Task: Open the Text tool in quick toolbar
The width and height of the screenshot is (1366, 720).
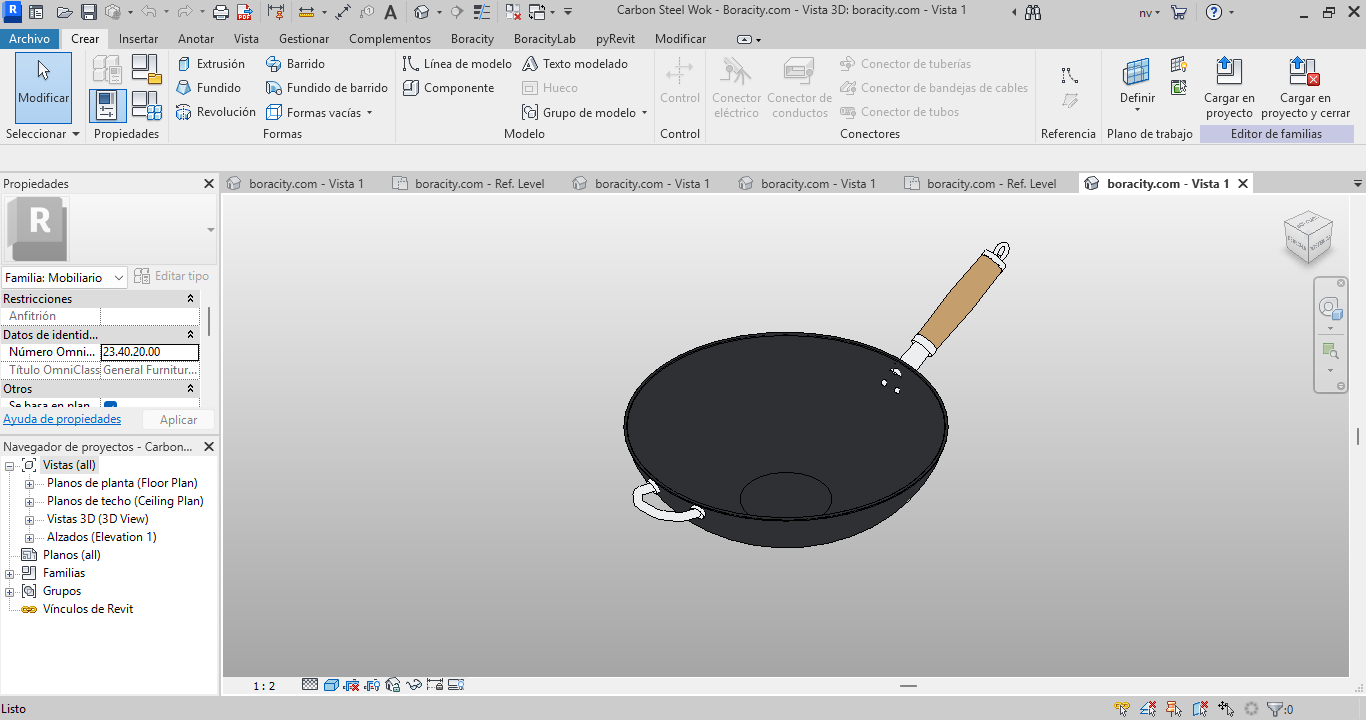Action: [390, 13]
